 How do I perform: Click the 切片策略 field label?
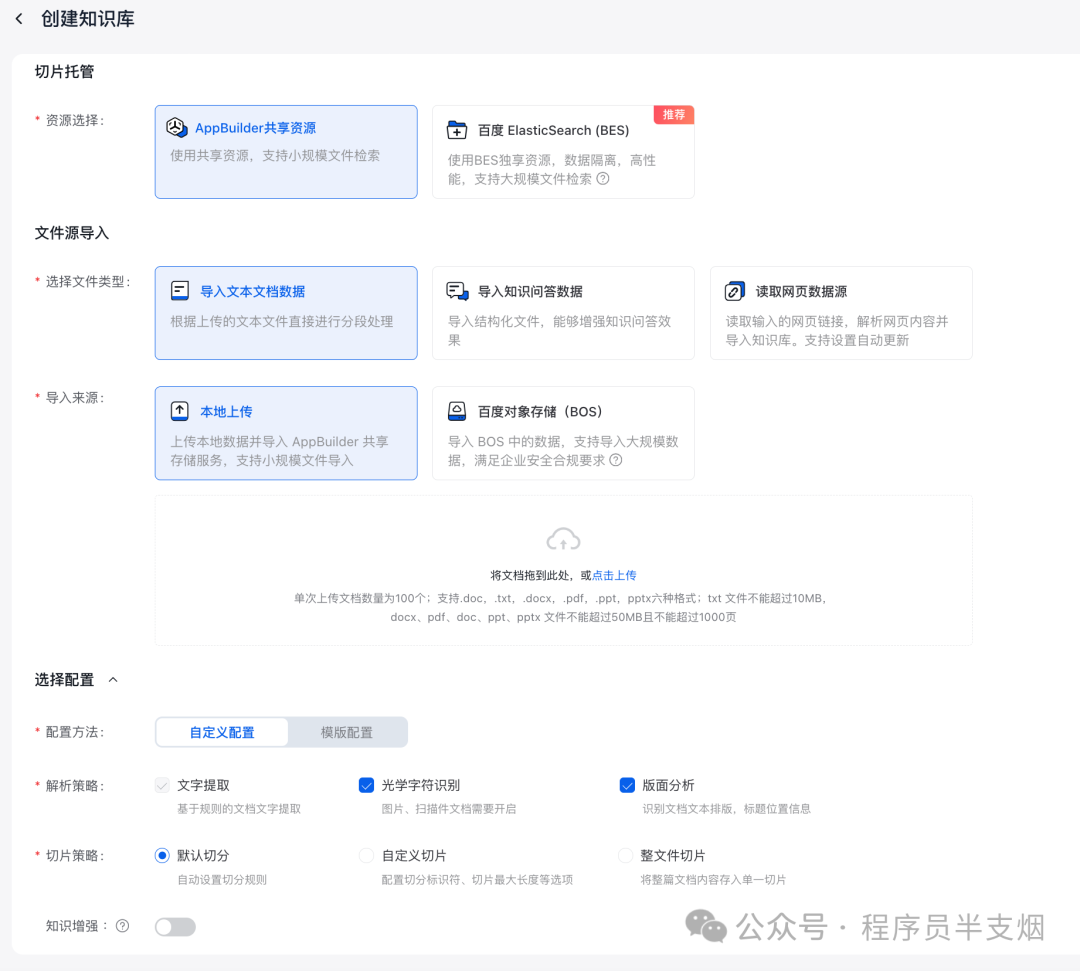[75, 856]
